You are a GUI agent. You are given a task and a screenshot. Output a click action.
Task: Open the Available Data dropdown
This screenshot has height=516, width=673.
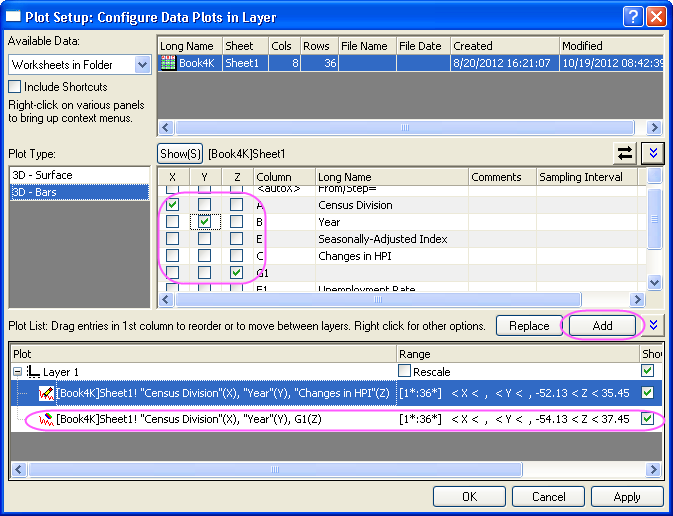(141, 64)
